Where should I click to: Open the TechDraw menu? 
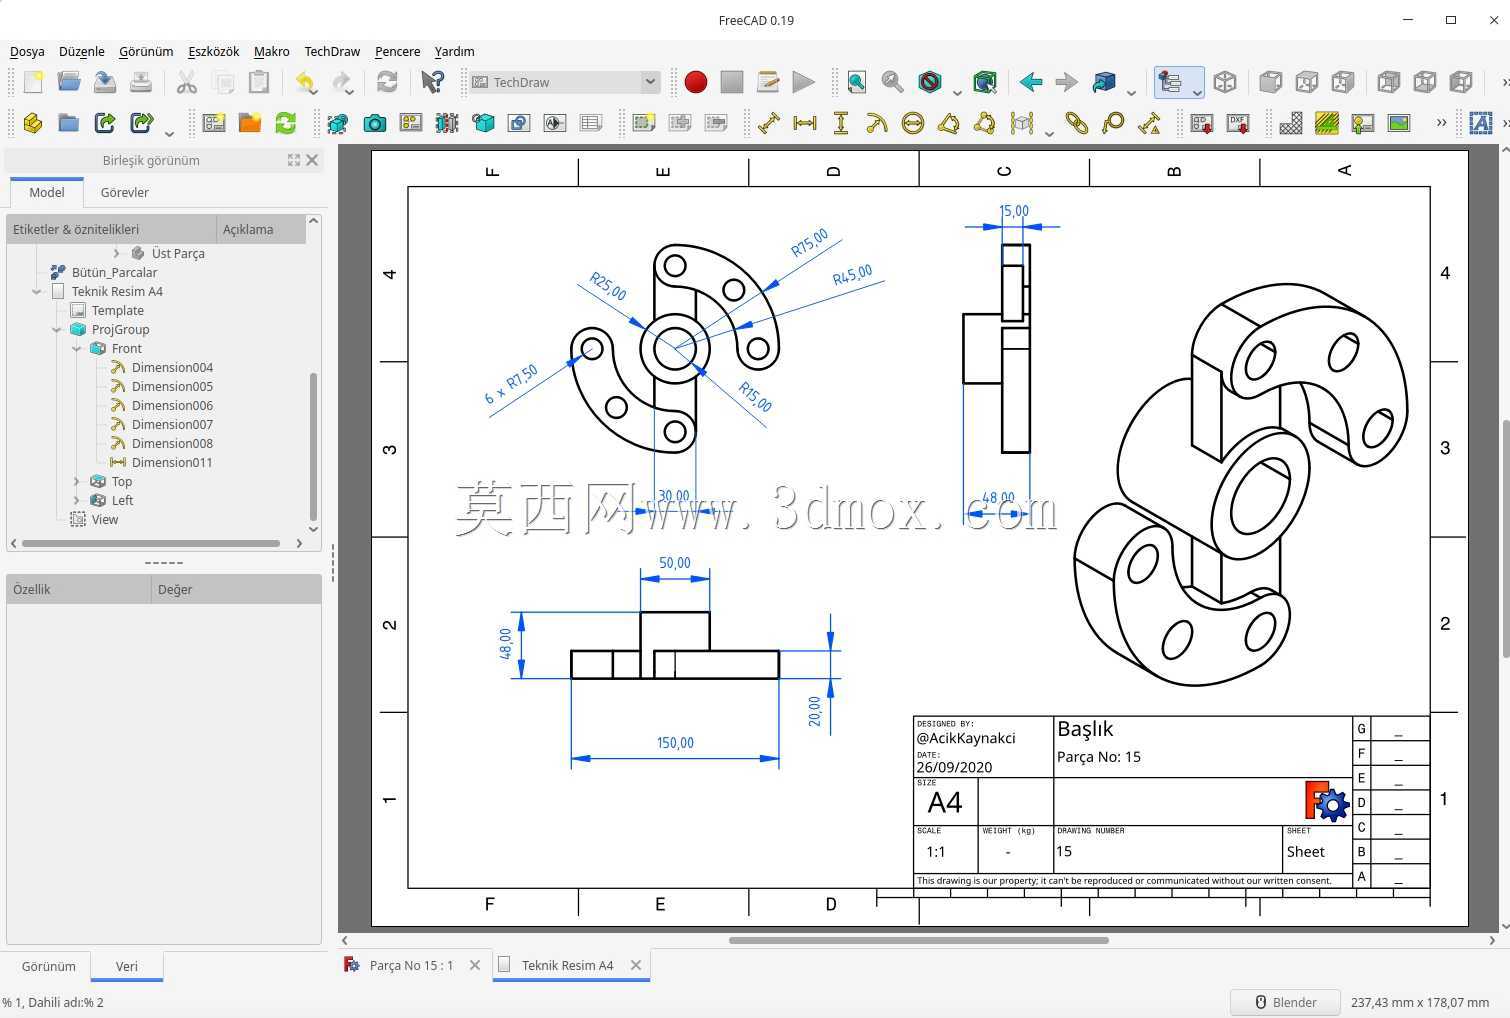[x=332, y=51]
